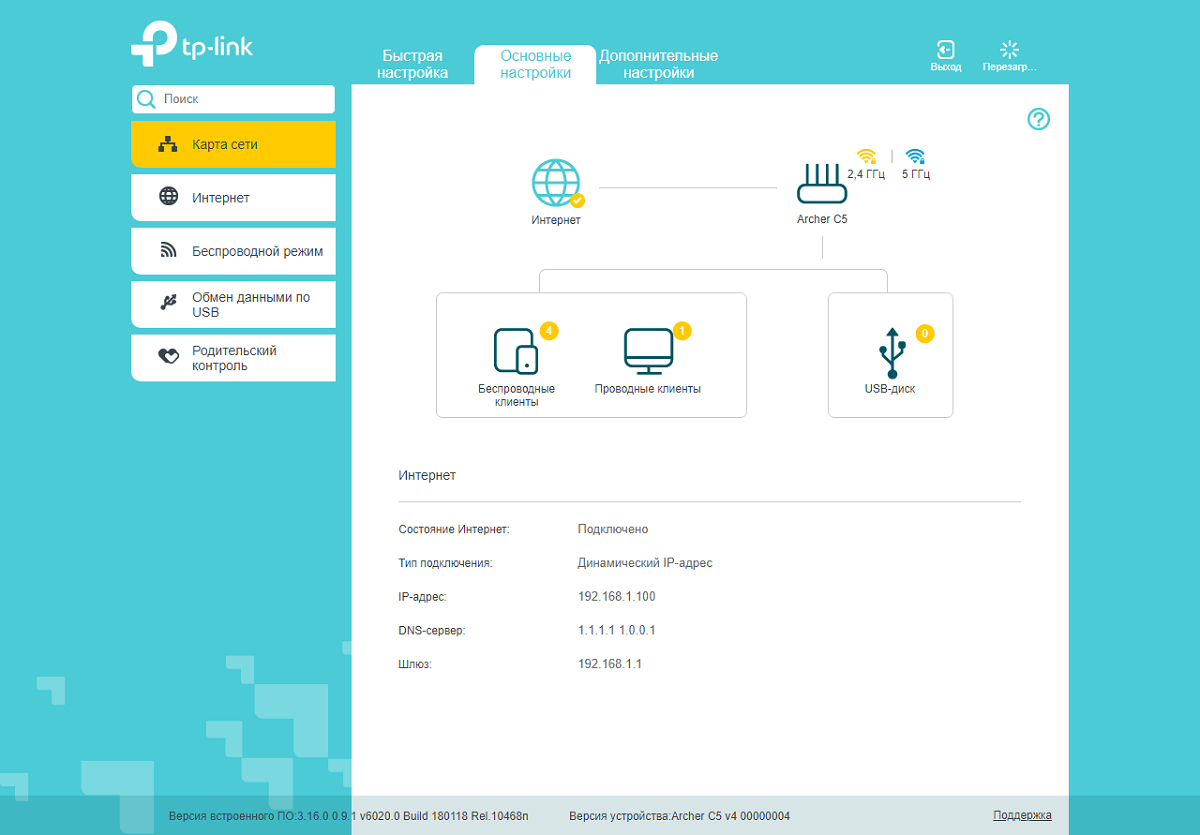The height and width of the screenshot is (835, 1200).
Task: Open Беспроводные клиенты devices icon
Action: [516, 350]
